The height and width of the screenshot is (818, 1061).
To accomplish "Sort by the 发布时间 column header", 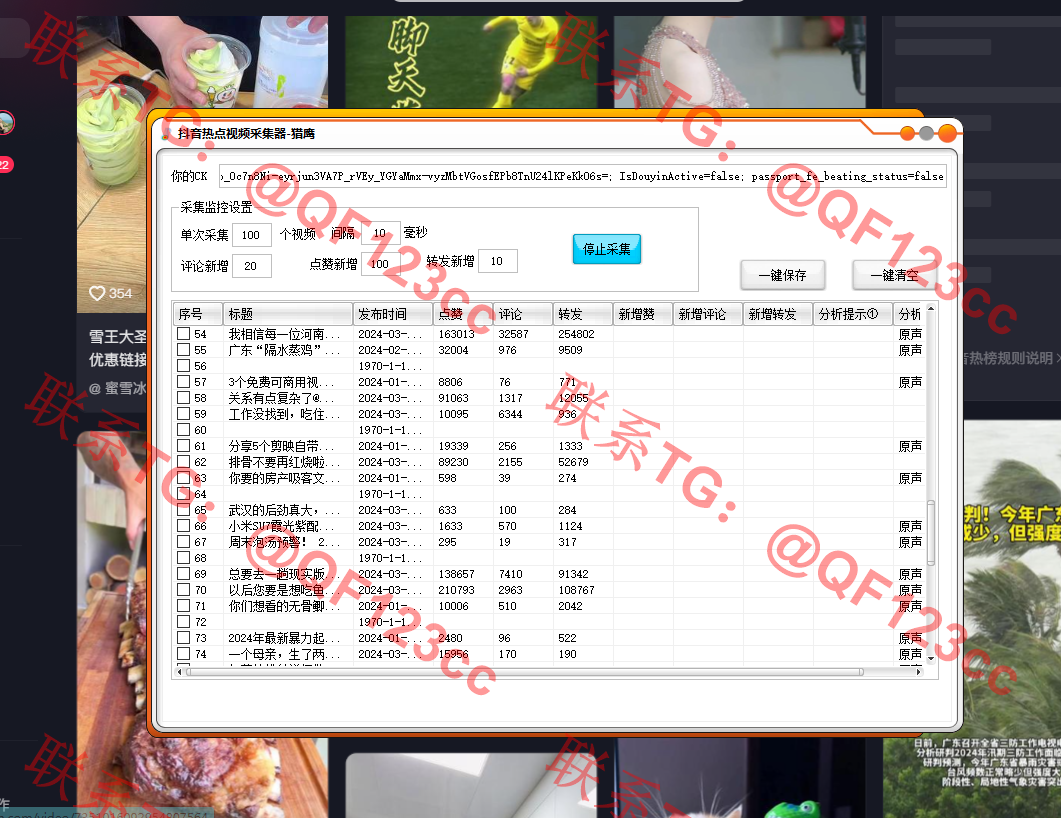I will tap(392, 314).
